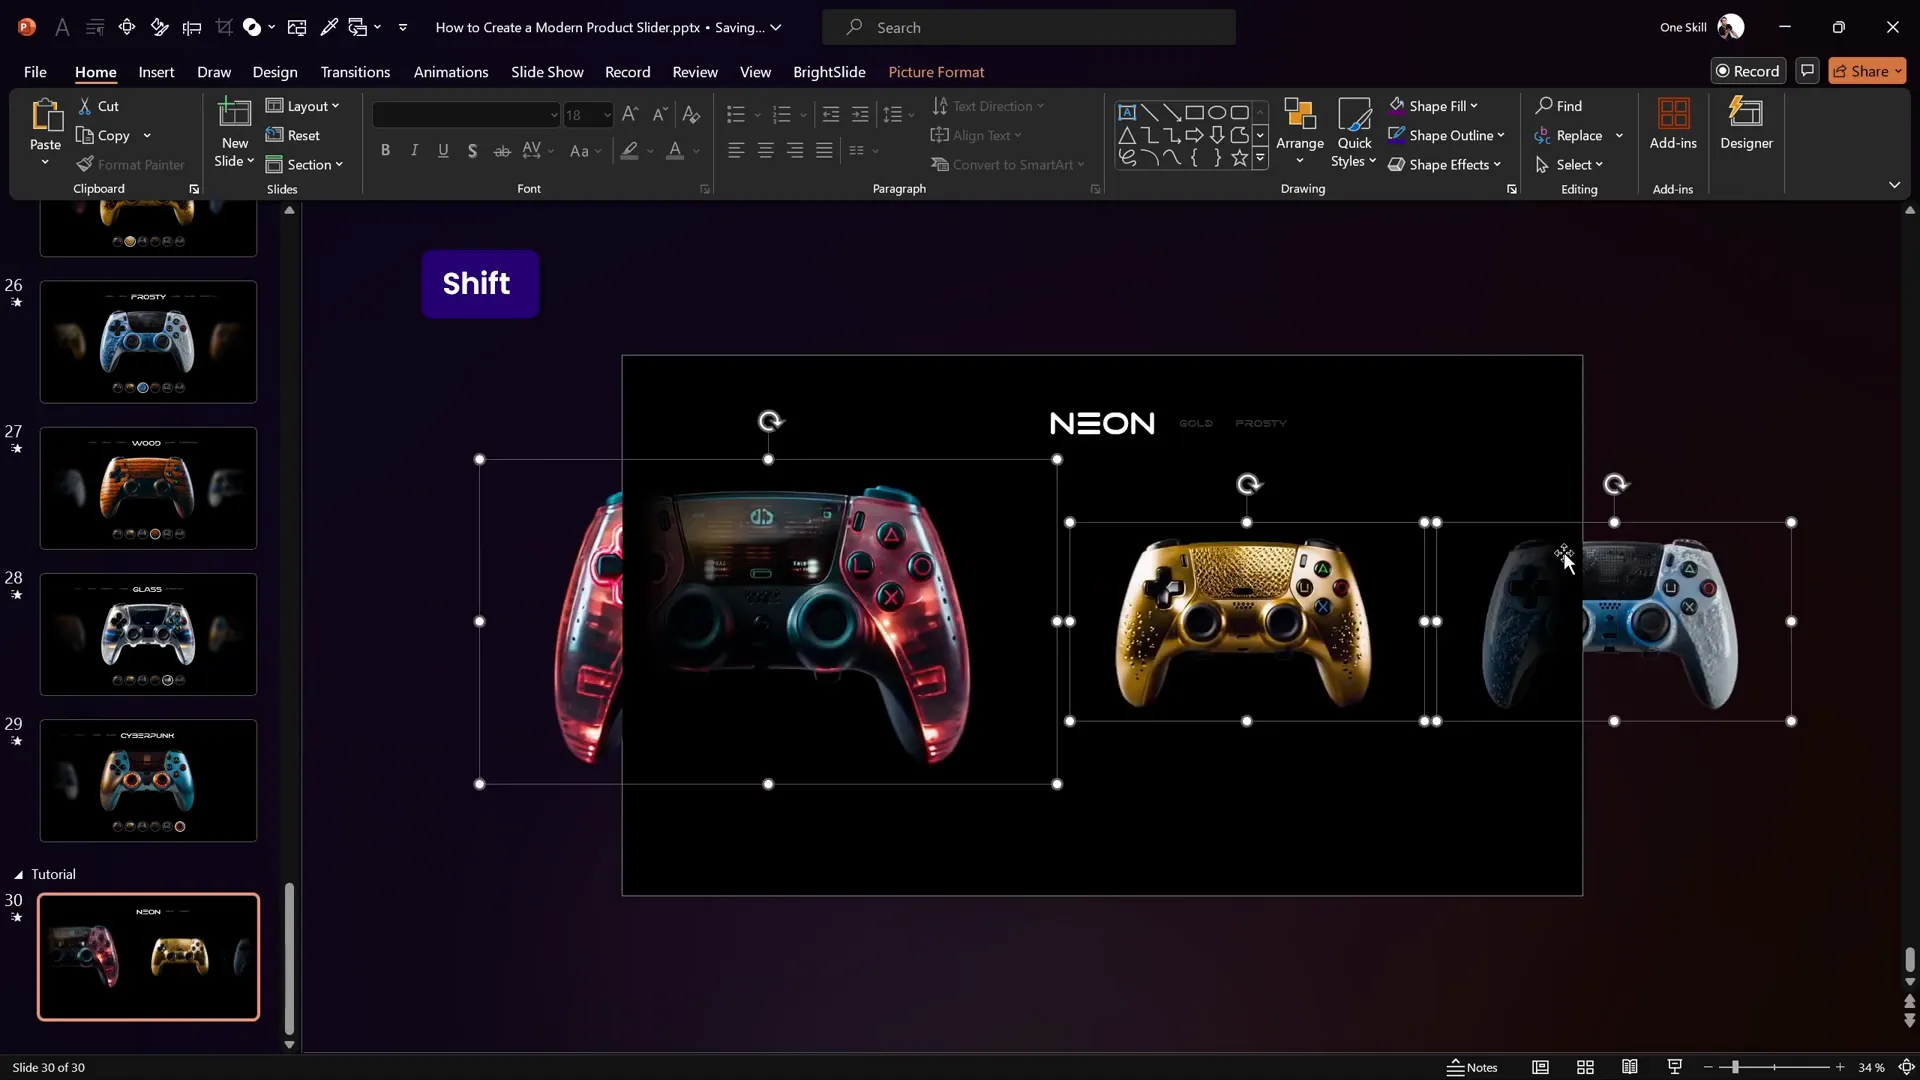Open Shape Outline dropdown
Viewport: 1920px width, 1080px height.
(x=1446, y=135)
